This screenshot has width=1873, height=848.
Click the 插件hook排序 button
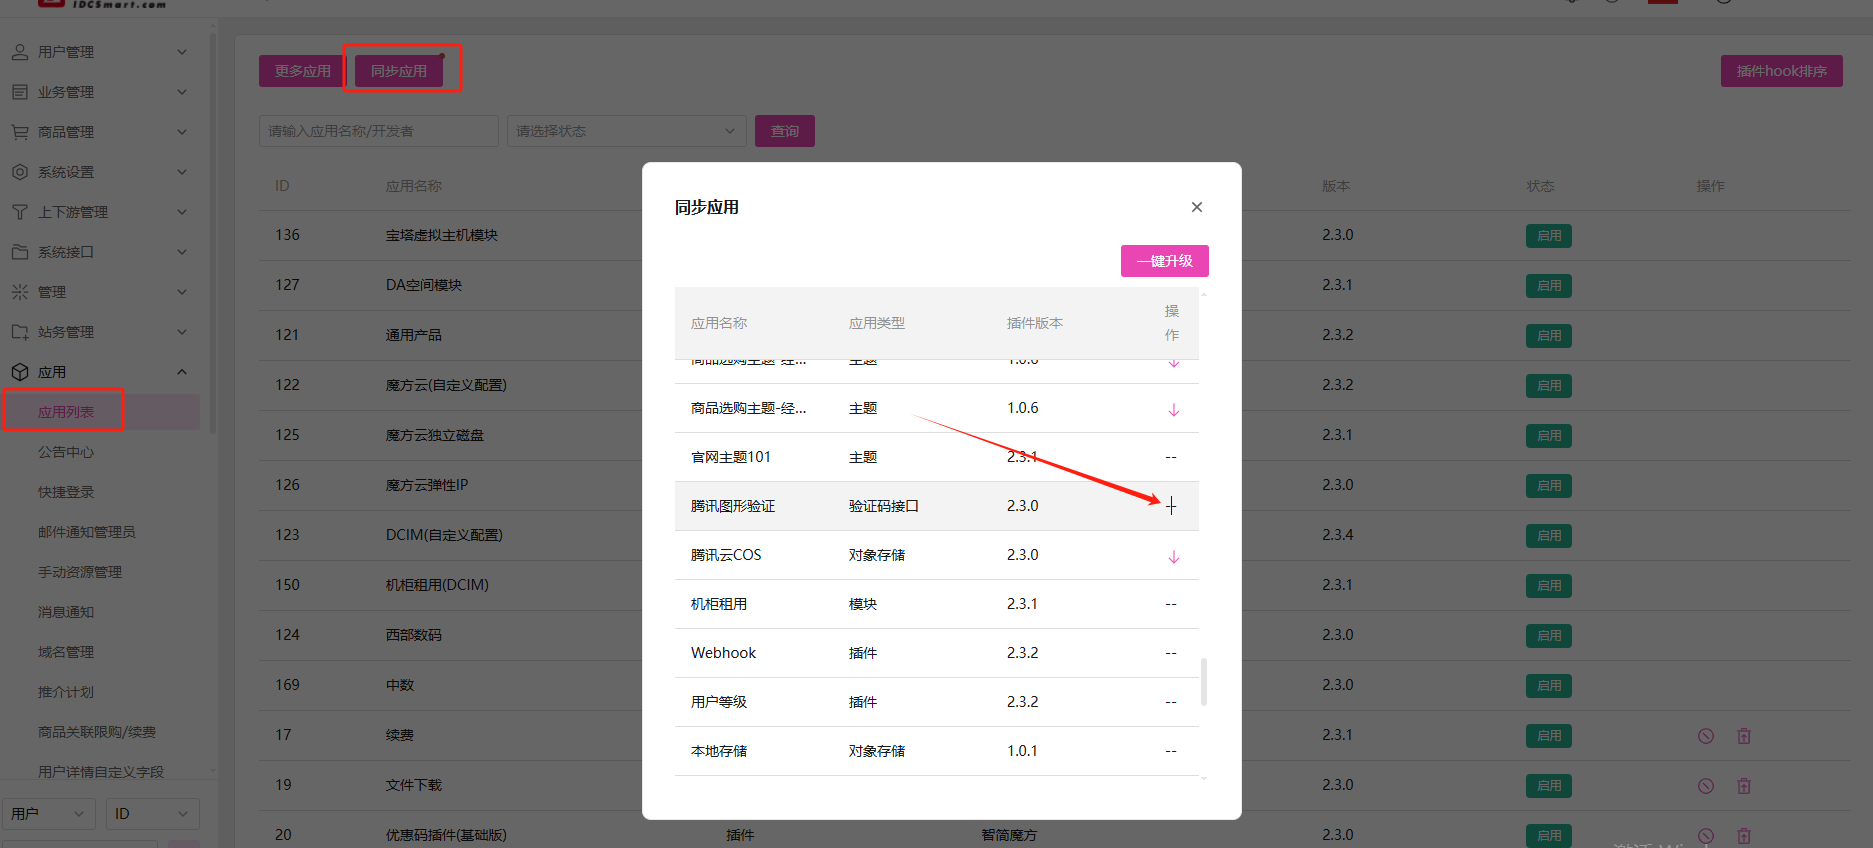[1782, 71]
